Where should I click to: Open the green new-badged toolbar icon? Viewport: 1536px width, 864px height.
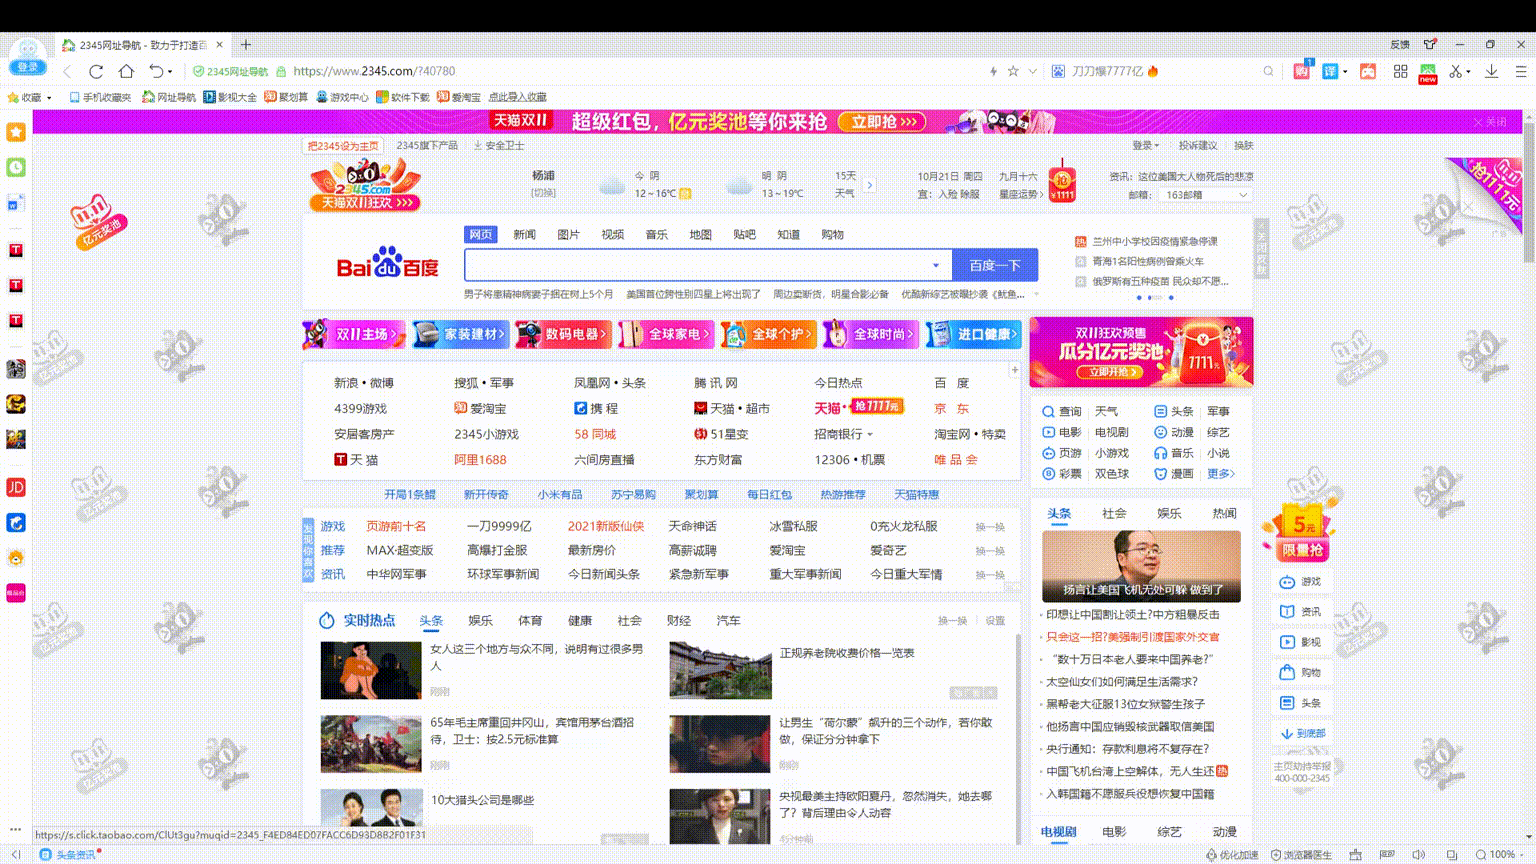point(1428,72)
